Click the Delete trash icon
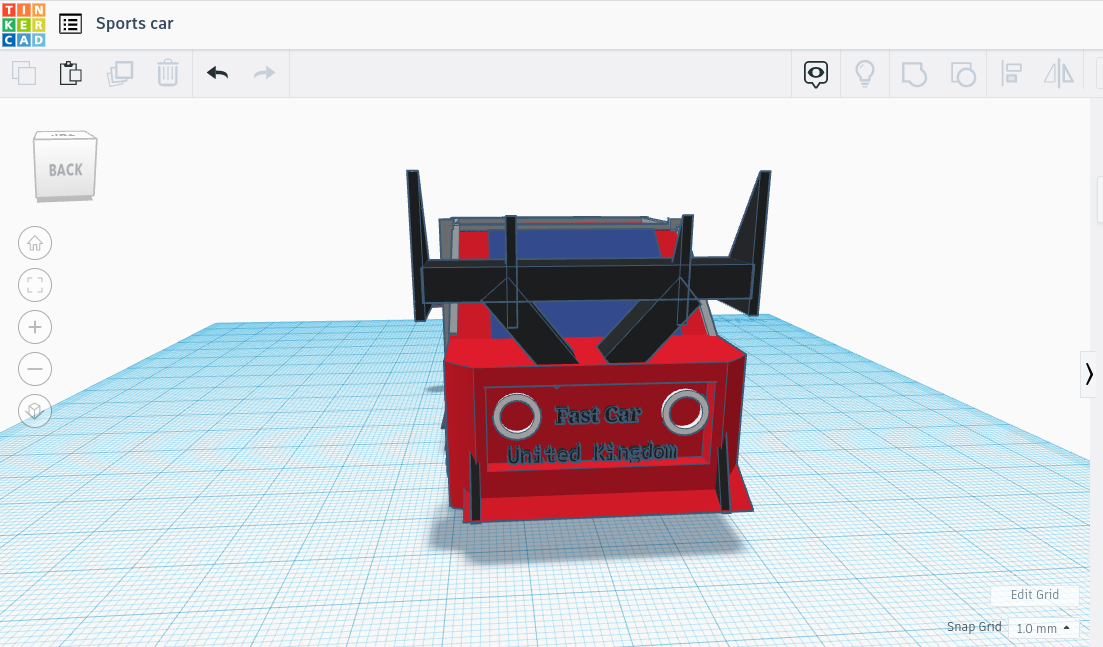 167,73
